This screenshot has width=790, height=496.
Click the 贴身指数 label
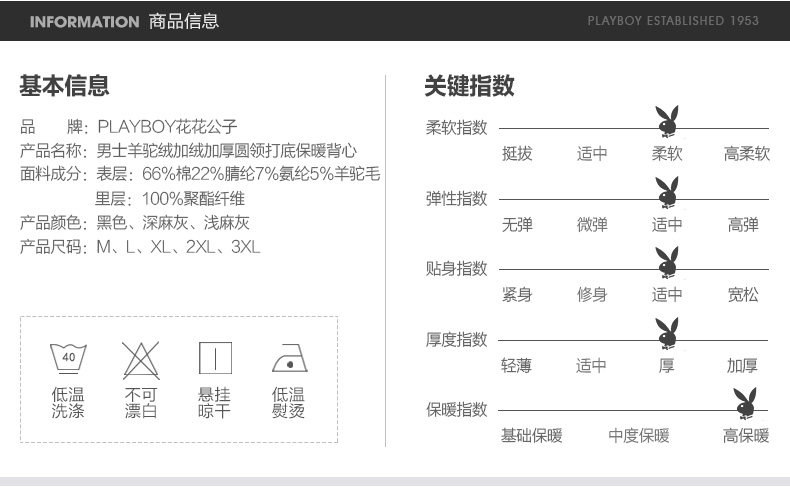click(x=456, y=268)
